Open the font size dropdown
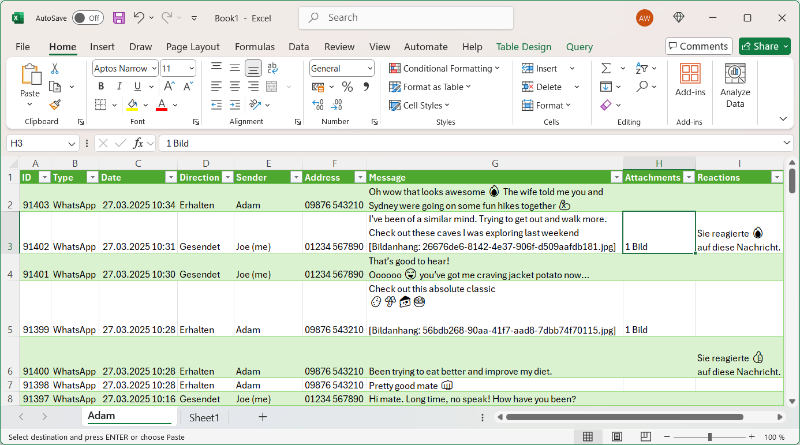This screenshot has height=445, width=800. pos(192,68)
